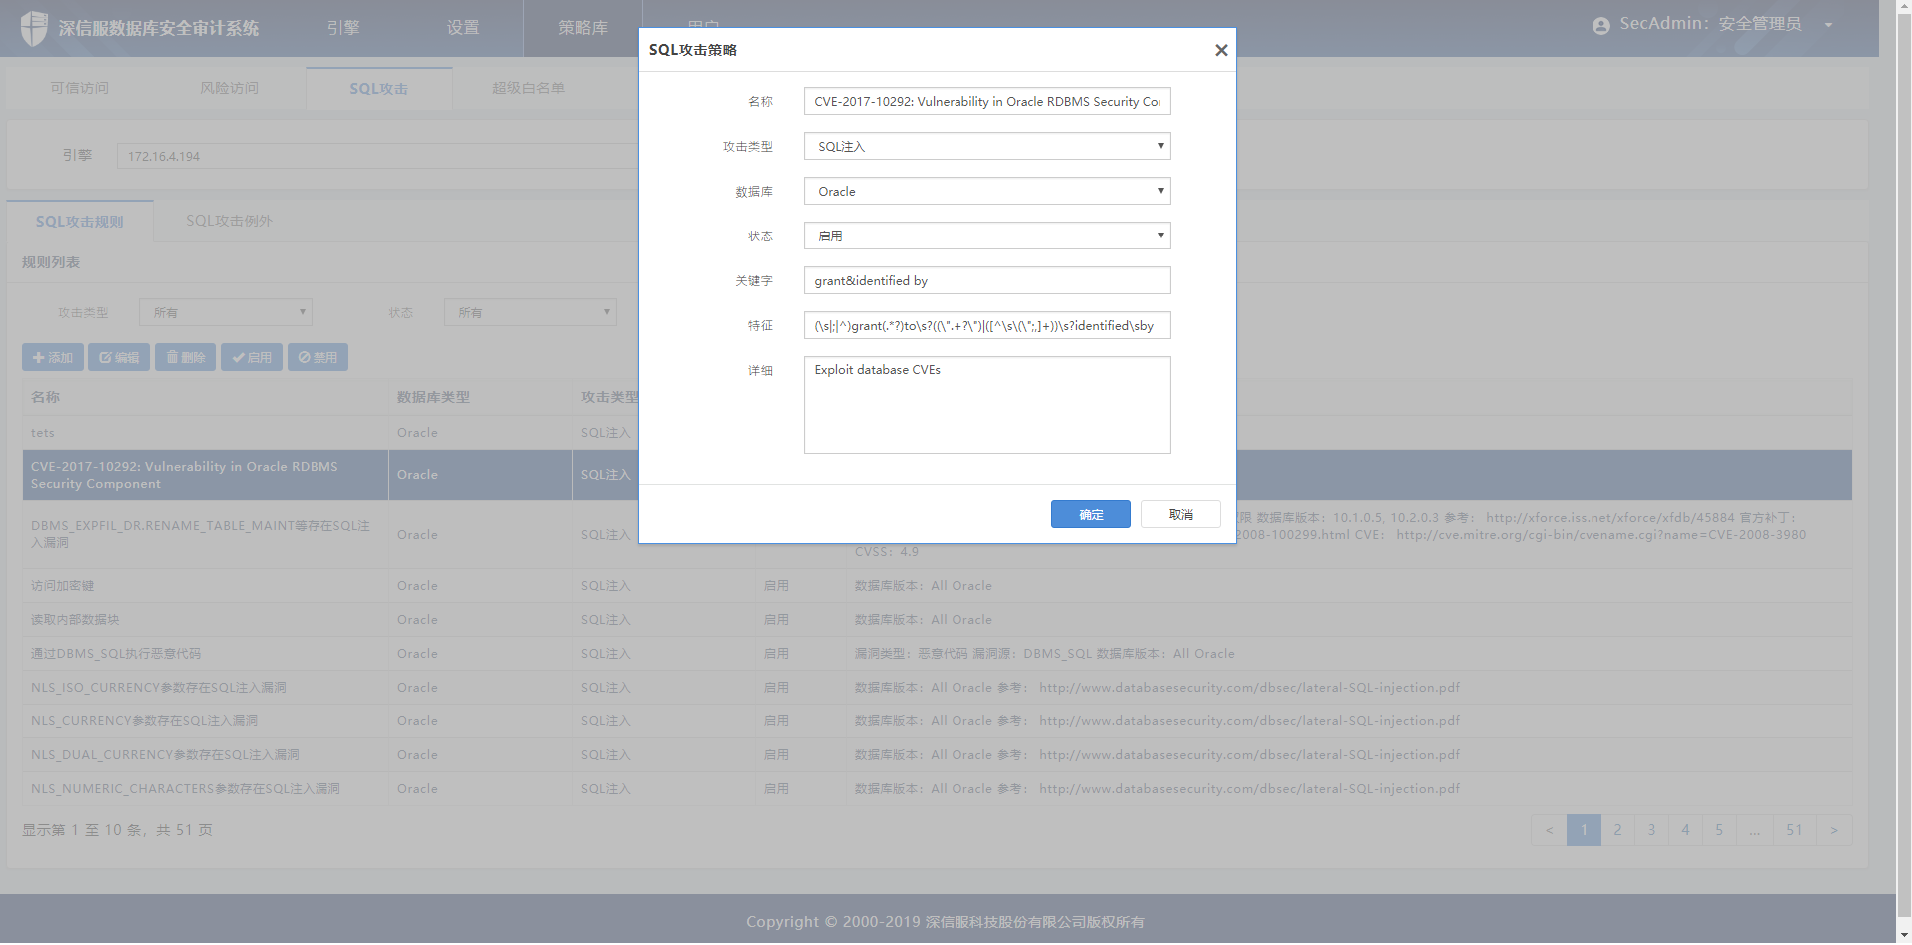Click the 启用 checkmark enable button
1912x945 pixels.
pyautogui.click(x=252, y=357)
